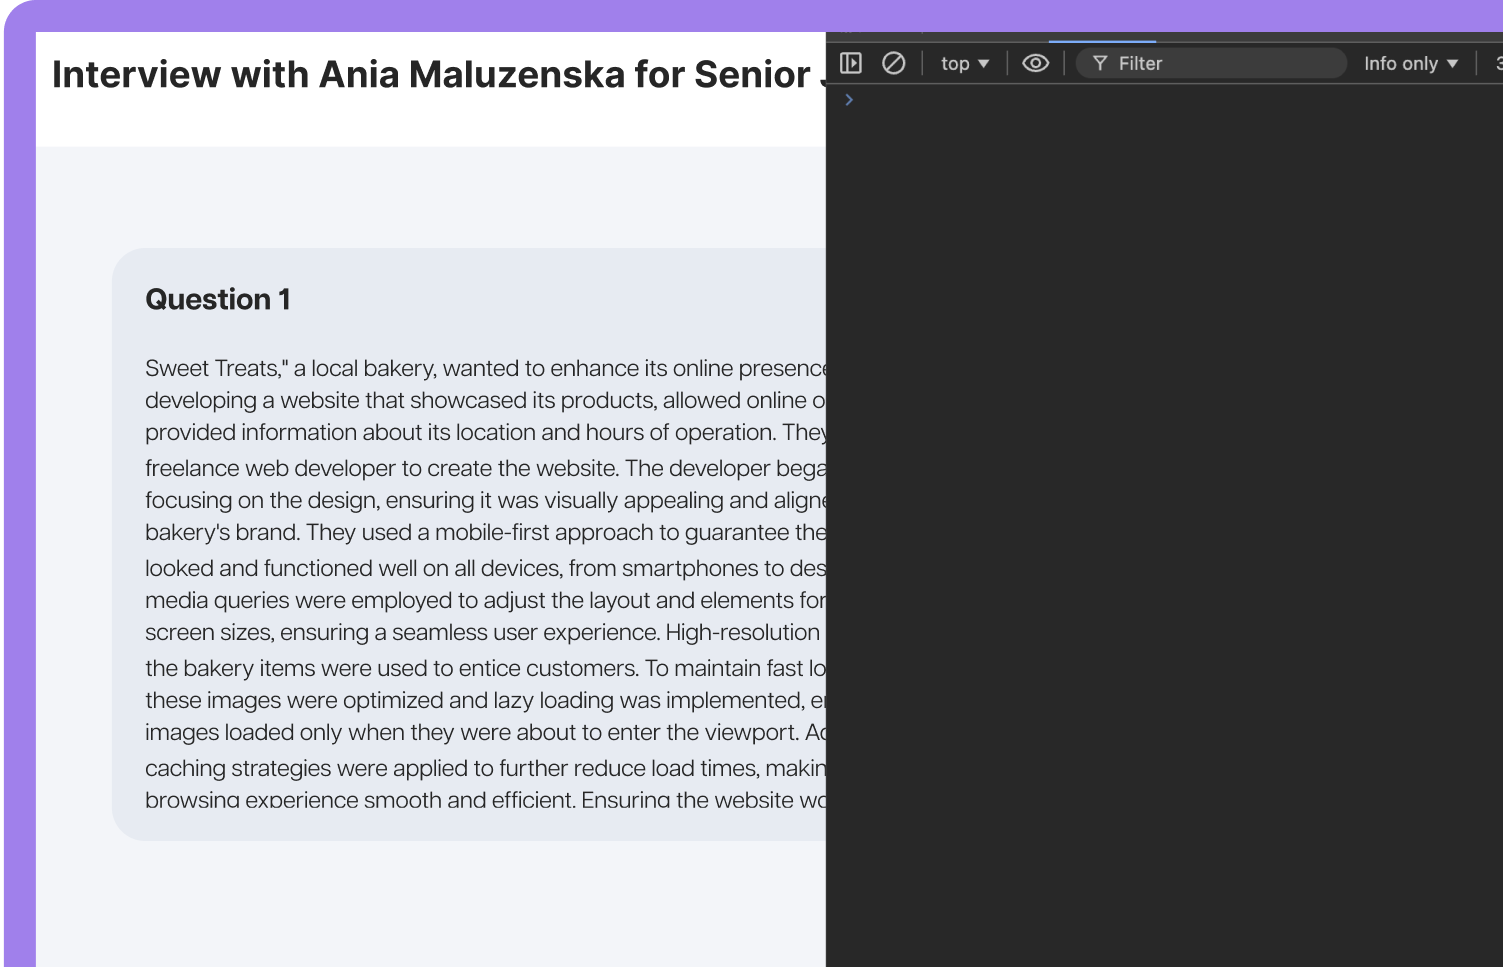
Task: Click the arrow beside 'top' selector
Action: (x=984, y=63)
